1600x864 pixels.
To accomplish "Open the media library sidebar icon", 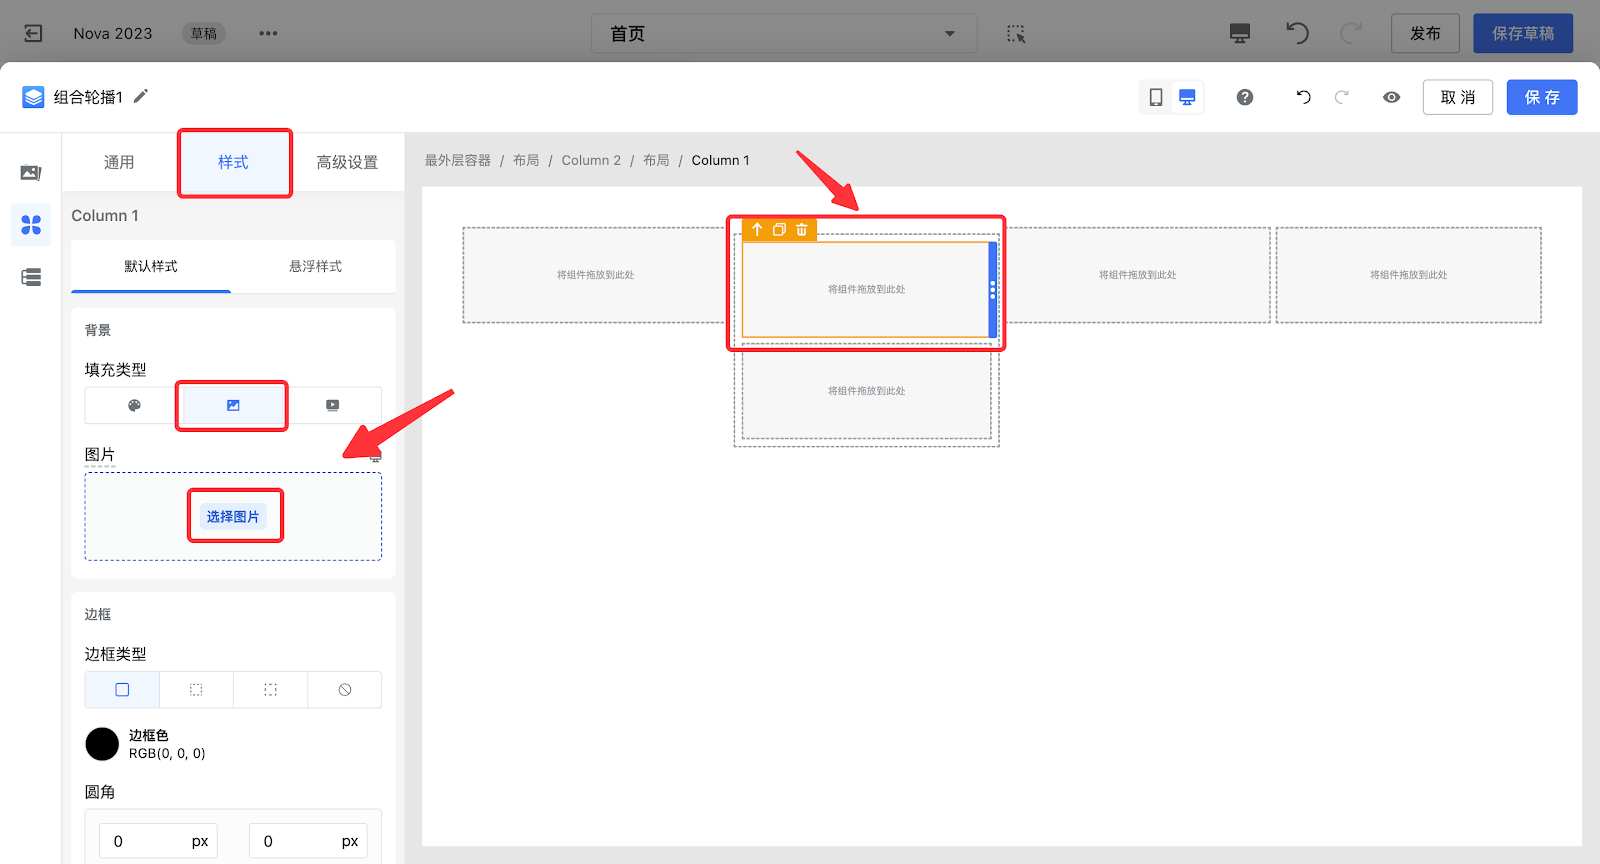I will (31, 173).
